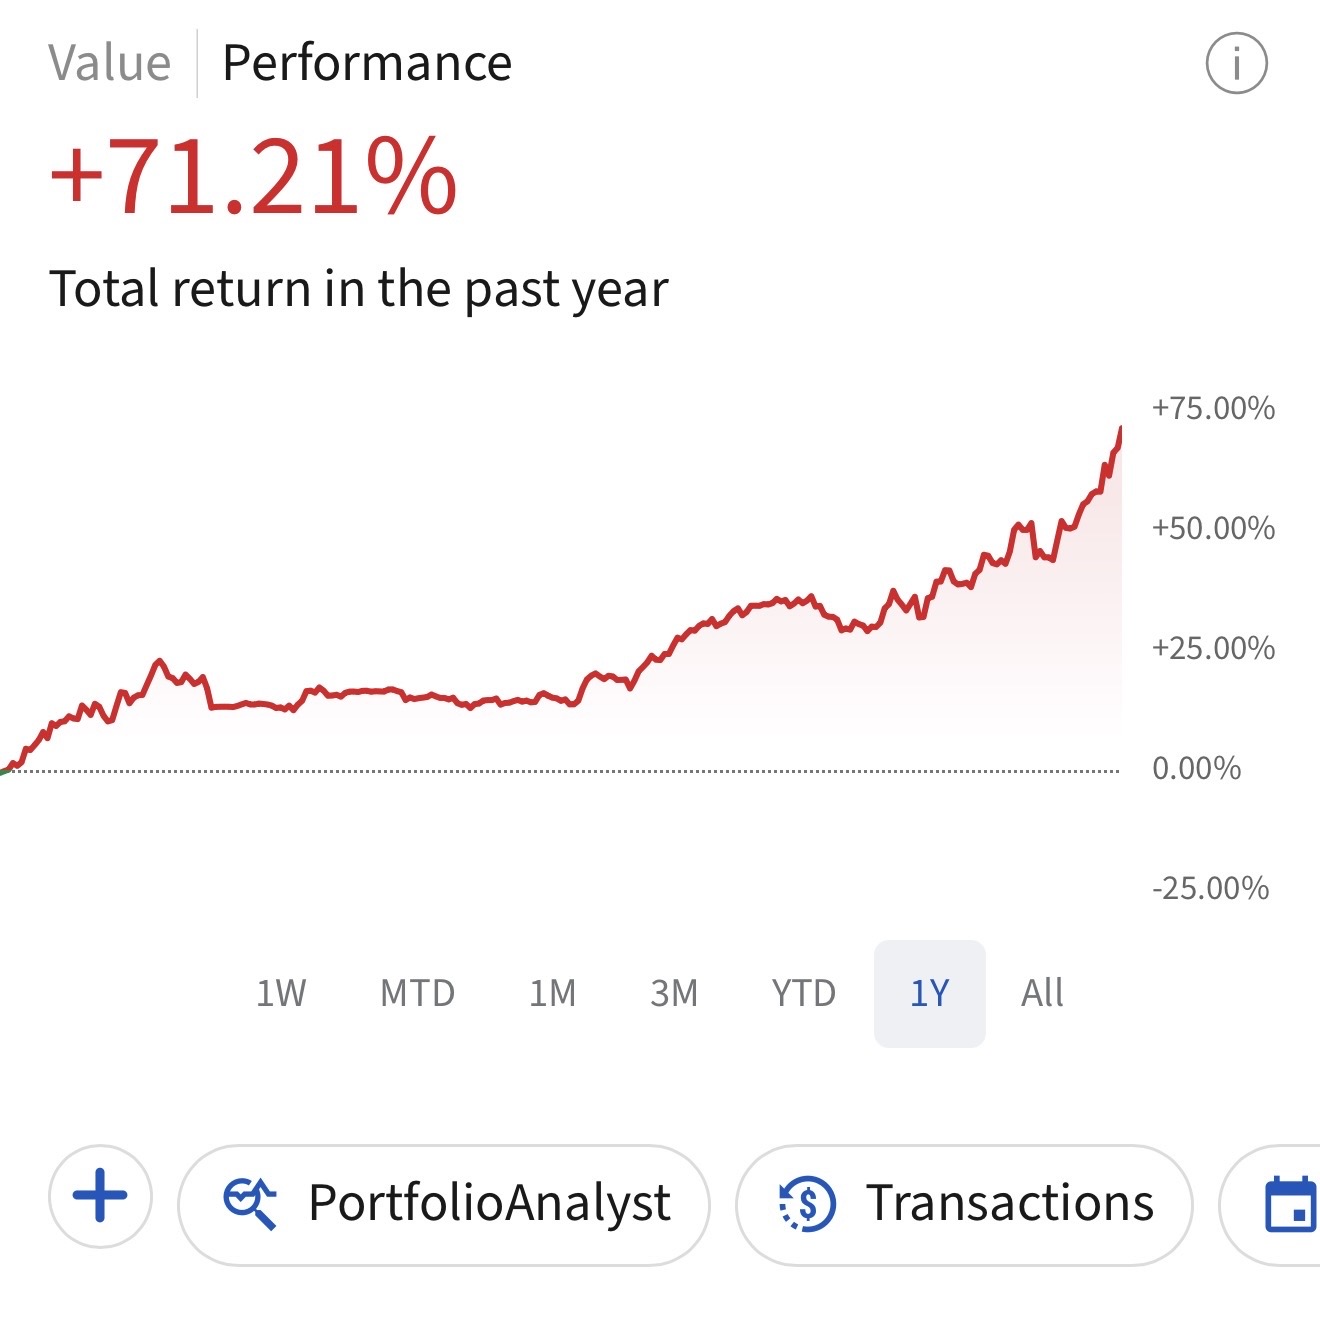Select the Performance tab

point(367,63)
